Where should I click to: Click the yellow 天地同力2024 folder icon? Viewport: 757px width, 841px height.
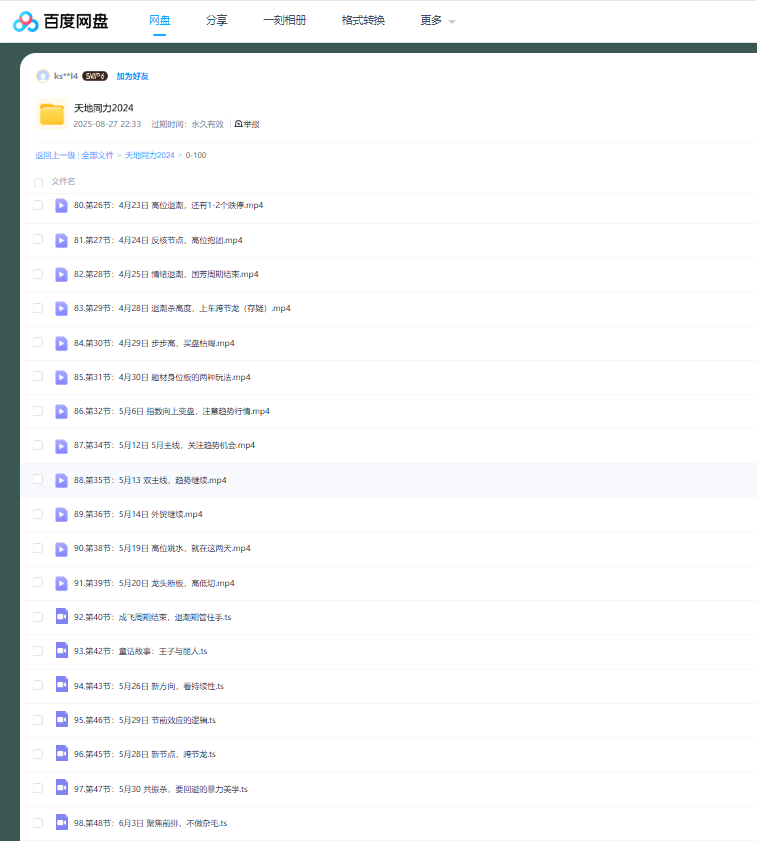[52, 114]
